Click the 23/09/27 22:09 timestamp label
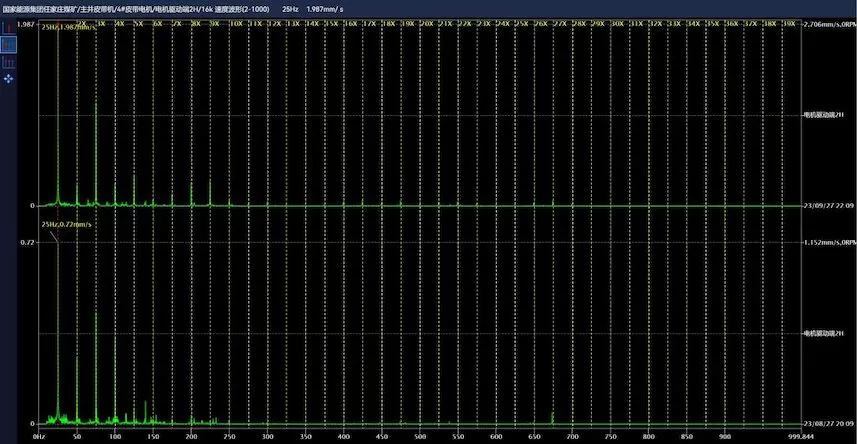Screen dimensions: 857x444 coord(829,206)
